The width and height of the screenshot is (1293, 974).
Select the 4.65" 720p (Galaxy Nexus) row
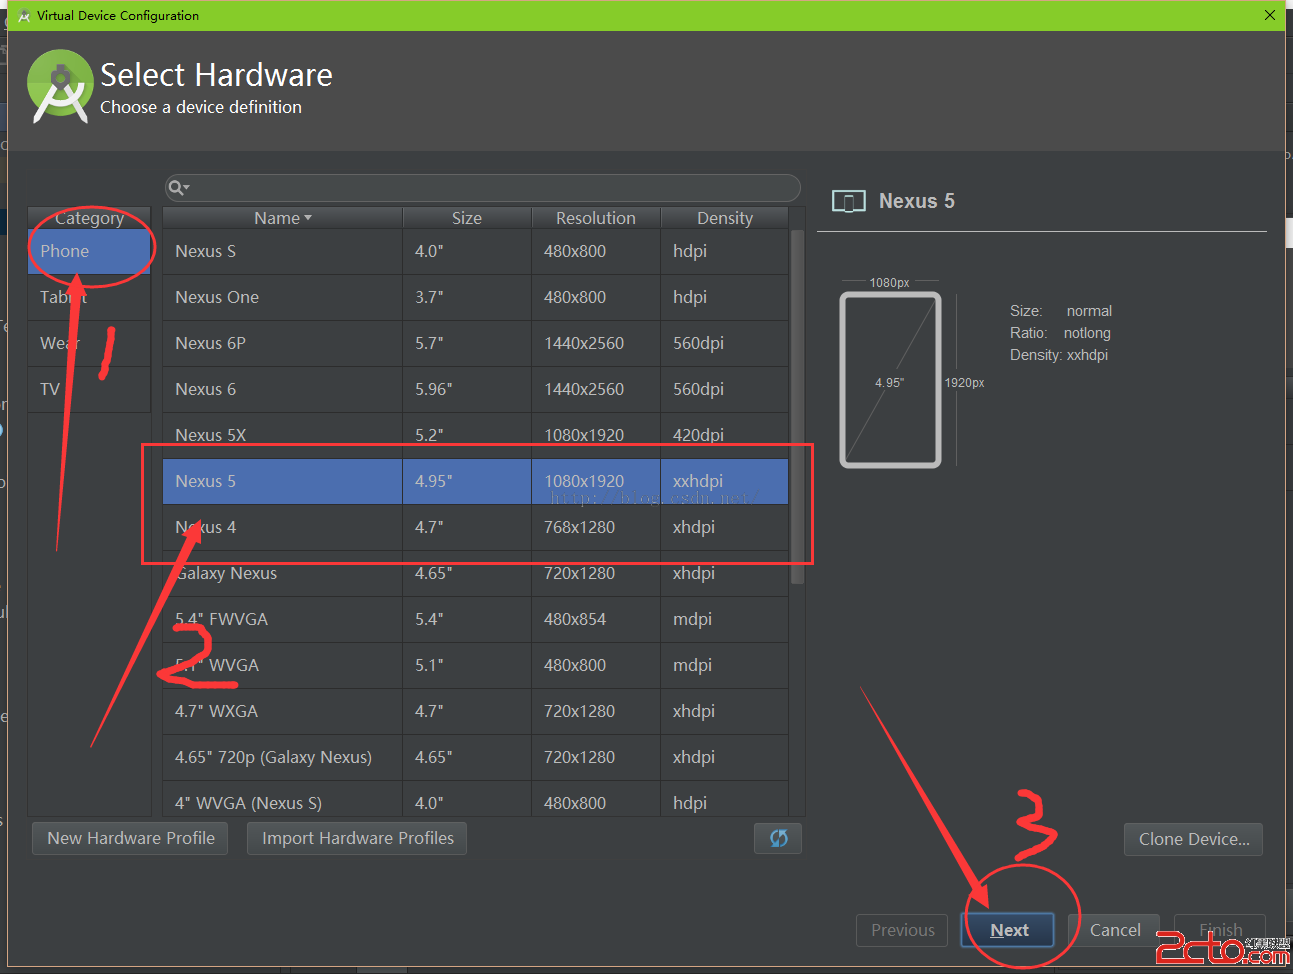click(x=476, y=757)
